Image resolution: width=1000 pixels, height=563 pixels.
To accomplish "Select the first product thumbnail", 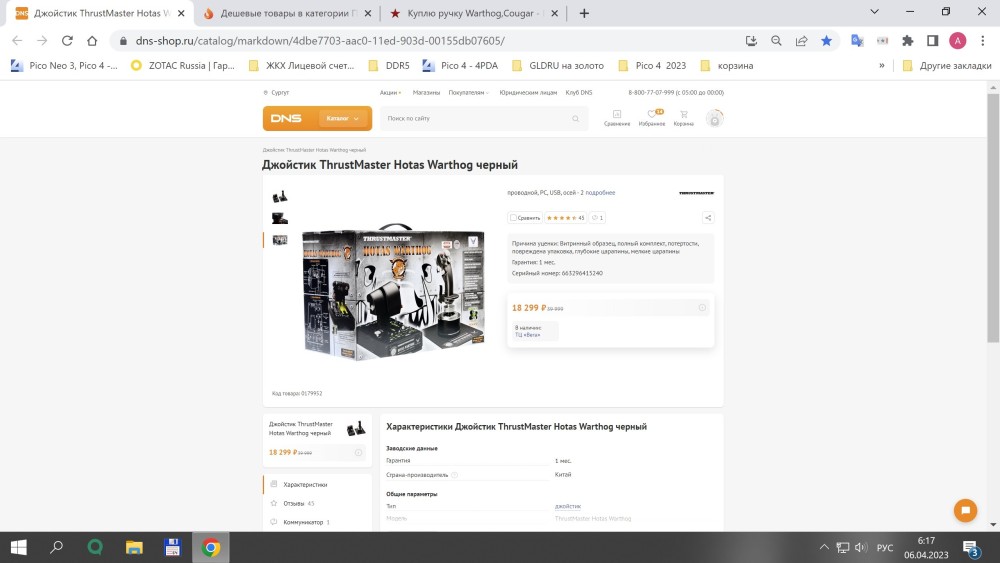I will point(279,197).
